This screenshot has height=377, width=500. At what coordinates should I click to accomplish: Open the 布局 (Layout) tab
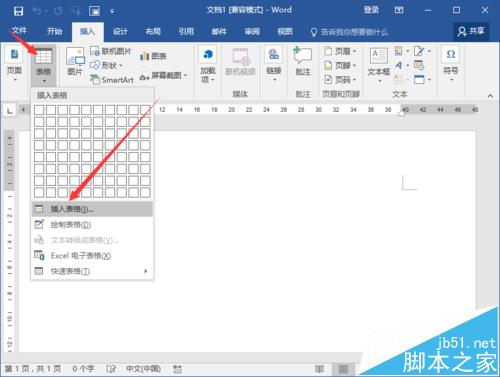153,31
